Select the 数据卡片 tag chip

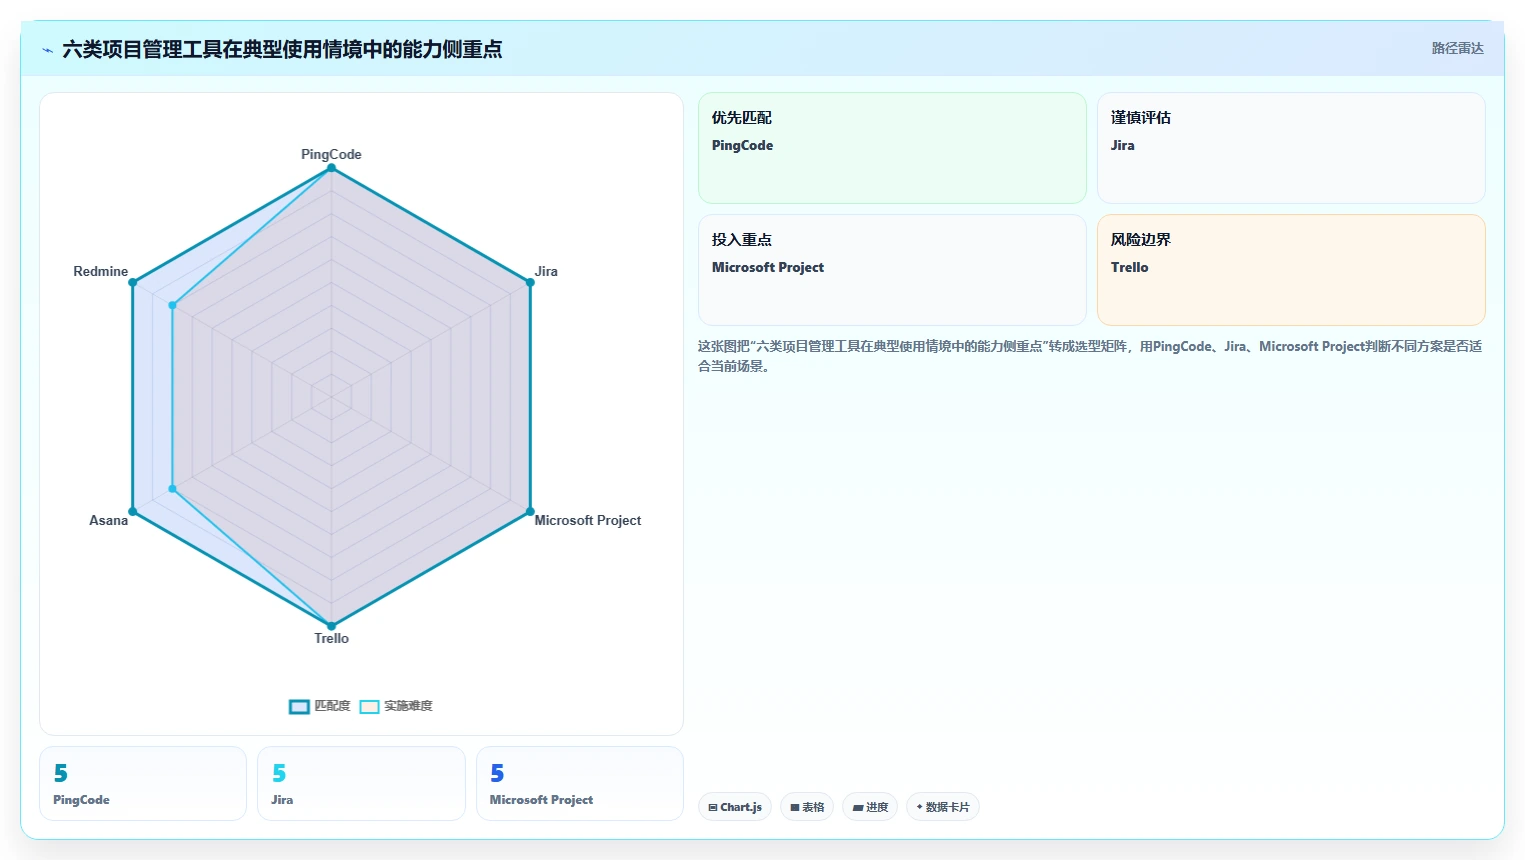(943, 807)
